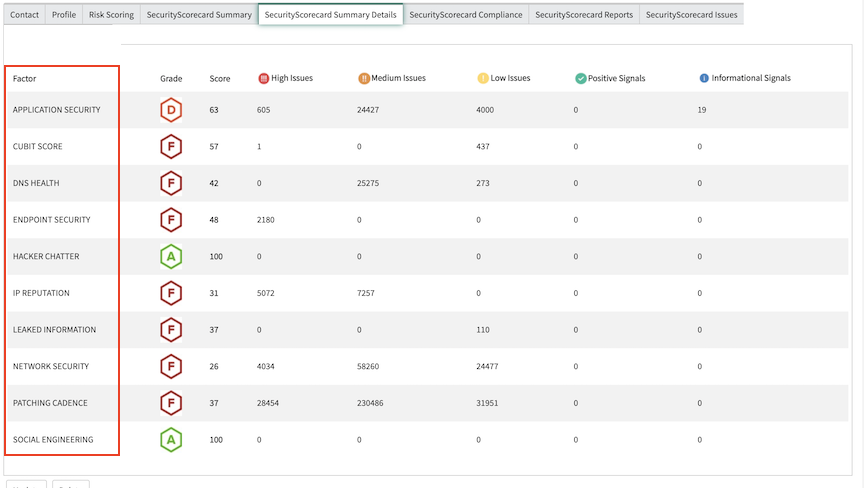Click the Score column header

[x=219, y=79]
